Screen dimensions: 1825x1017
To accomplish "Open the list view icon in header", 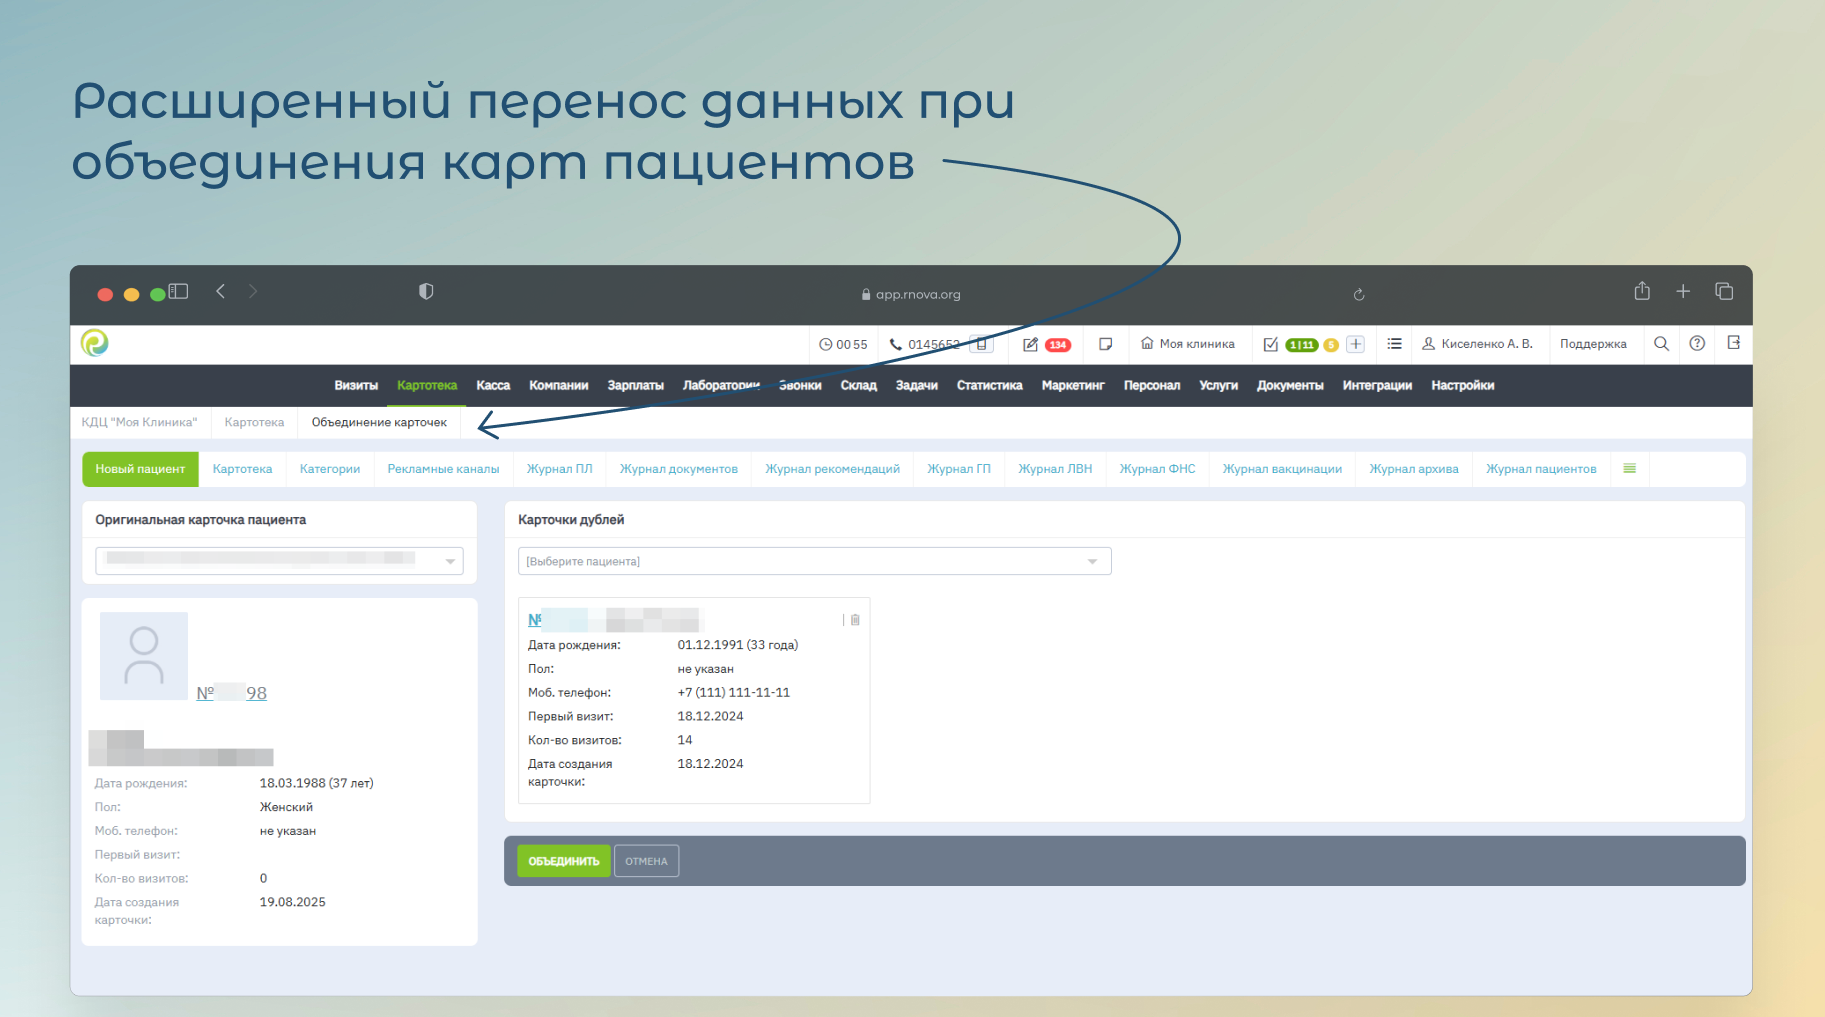I will [x=1394, y=344].
